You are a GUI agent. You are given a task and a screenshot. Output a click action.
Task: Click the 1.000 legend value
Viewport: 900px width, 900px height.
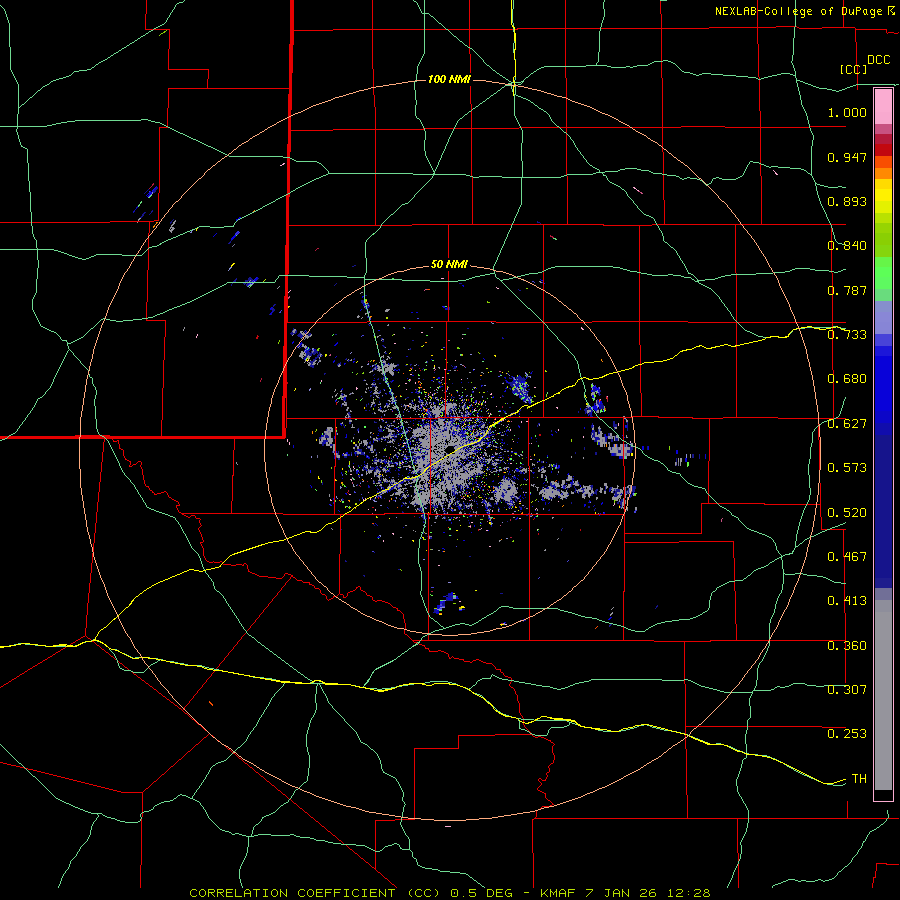point(847,113)
